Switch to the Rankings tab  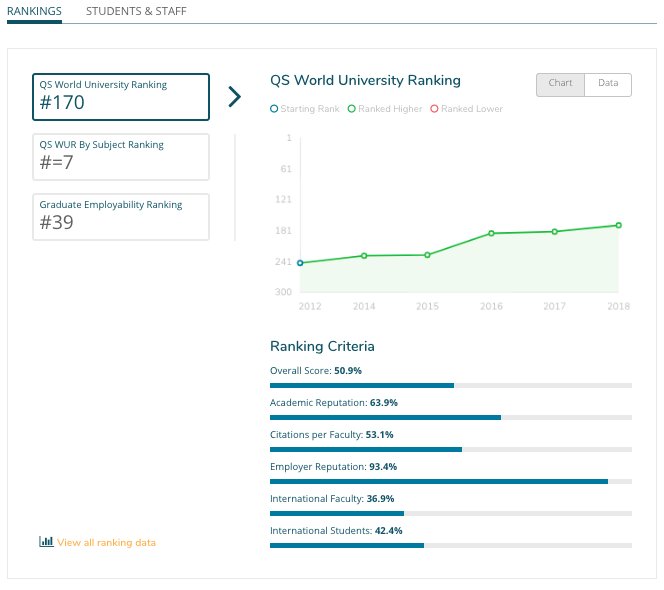coord(34,11)
